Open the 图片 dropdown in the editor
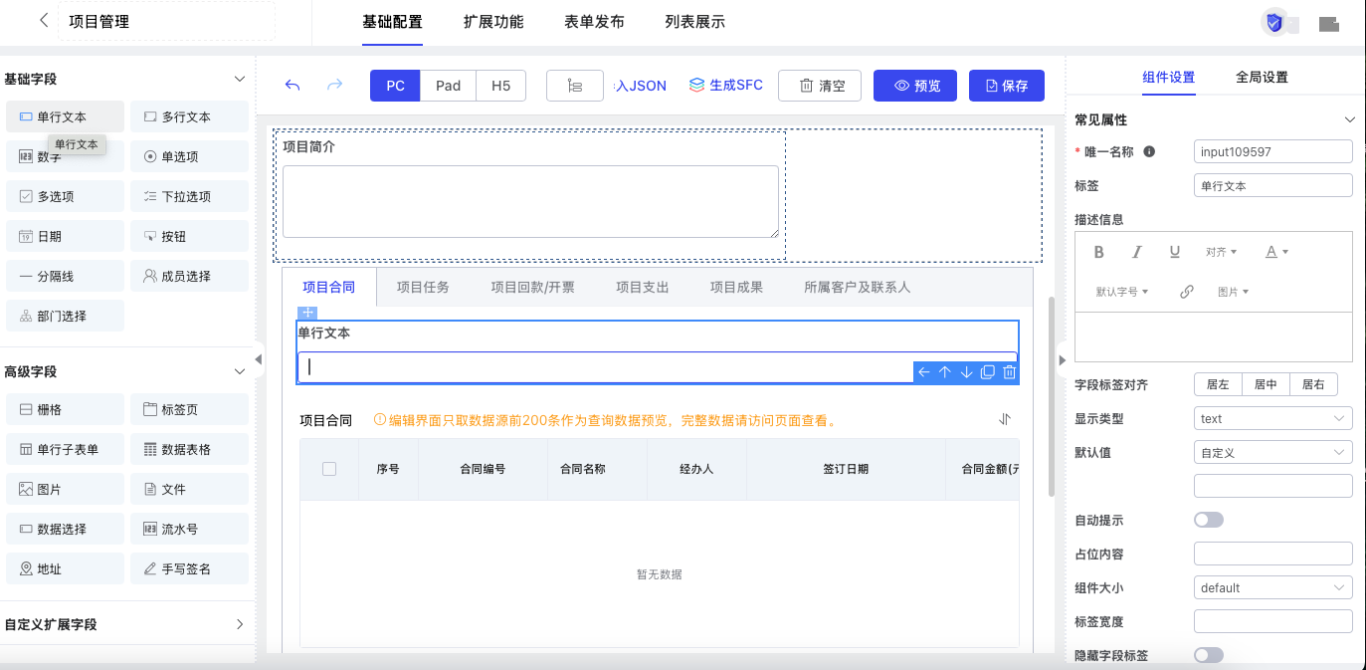Viewport: 1366px width, 670px height. coord(1233,292)
